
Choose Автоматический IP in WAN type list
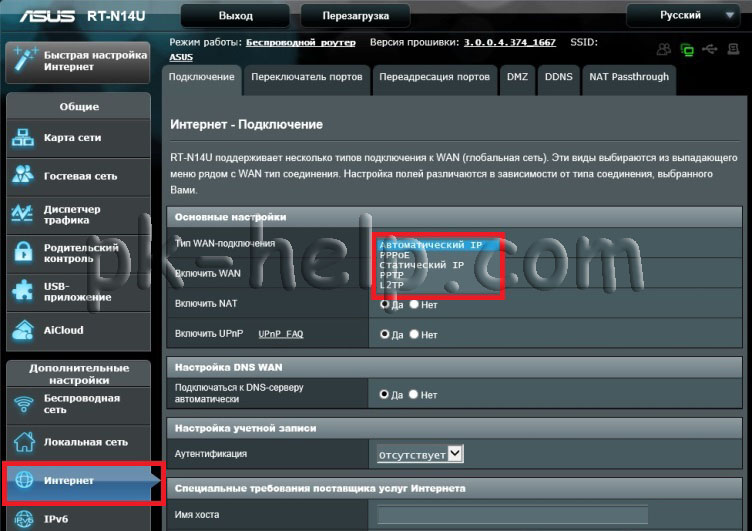(x=437, y=245)
